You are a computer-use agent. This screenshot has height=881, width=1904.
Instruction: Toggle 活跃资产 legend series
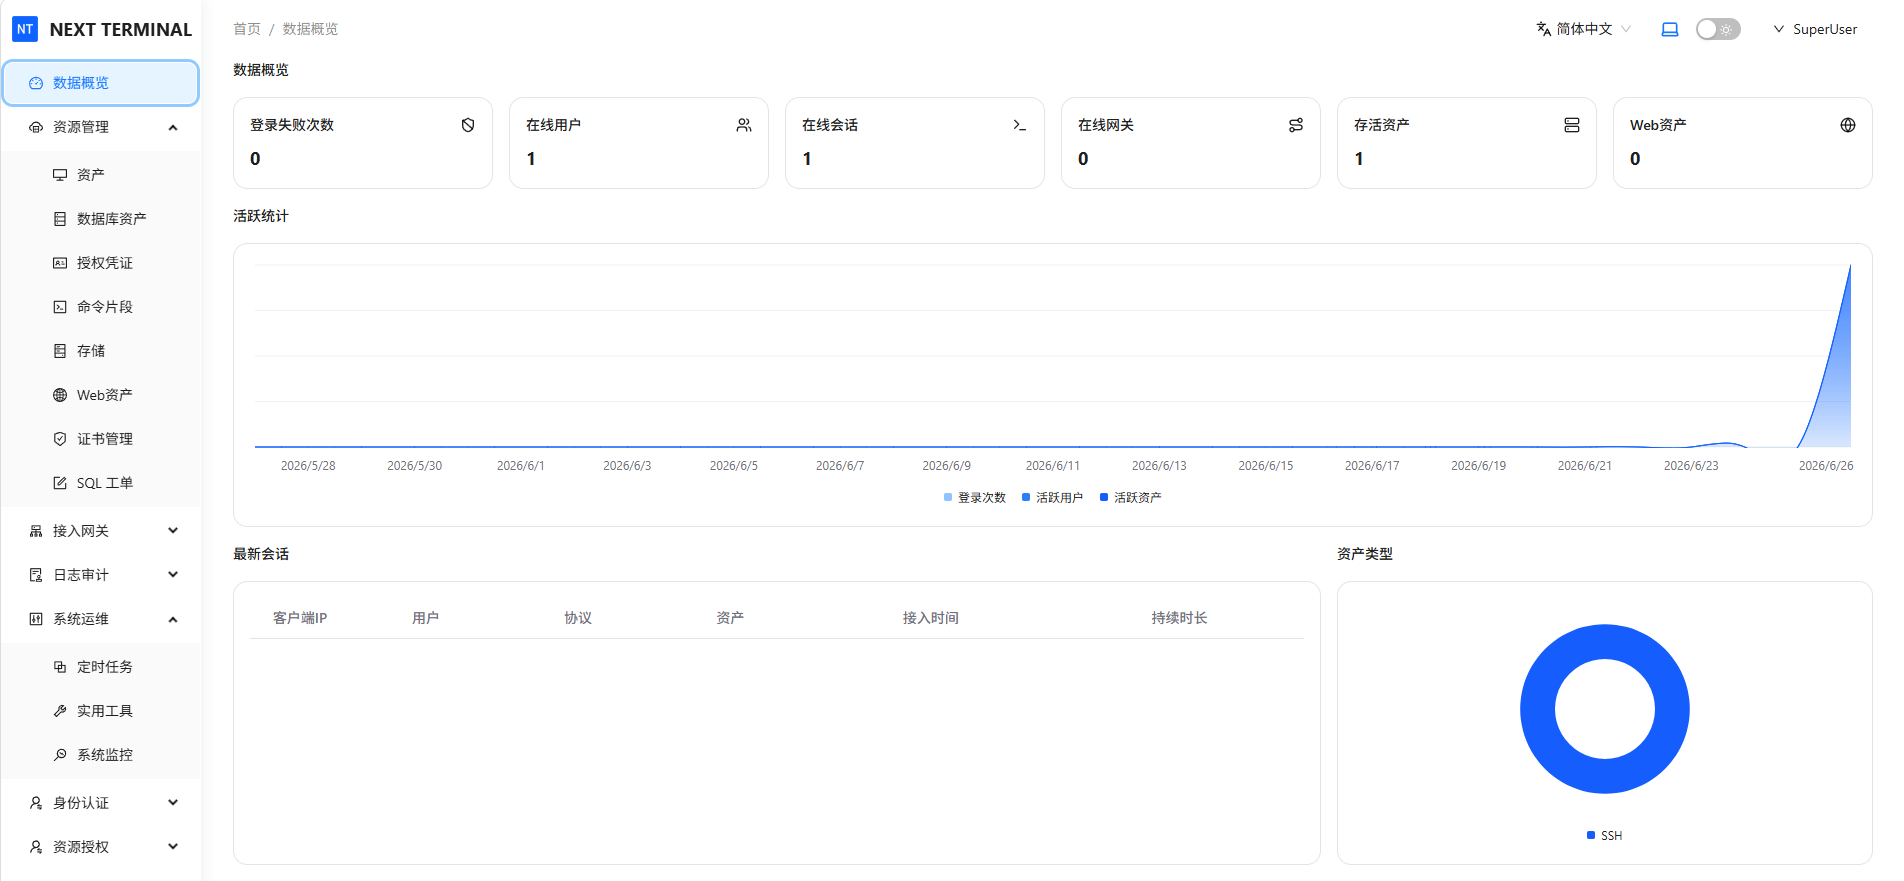1131,497
